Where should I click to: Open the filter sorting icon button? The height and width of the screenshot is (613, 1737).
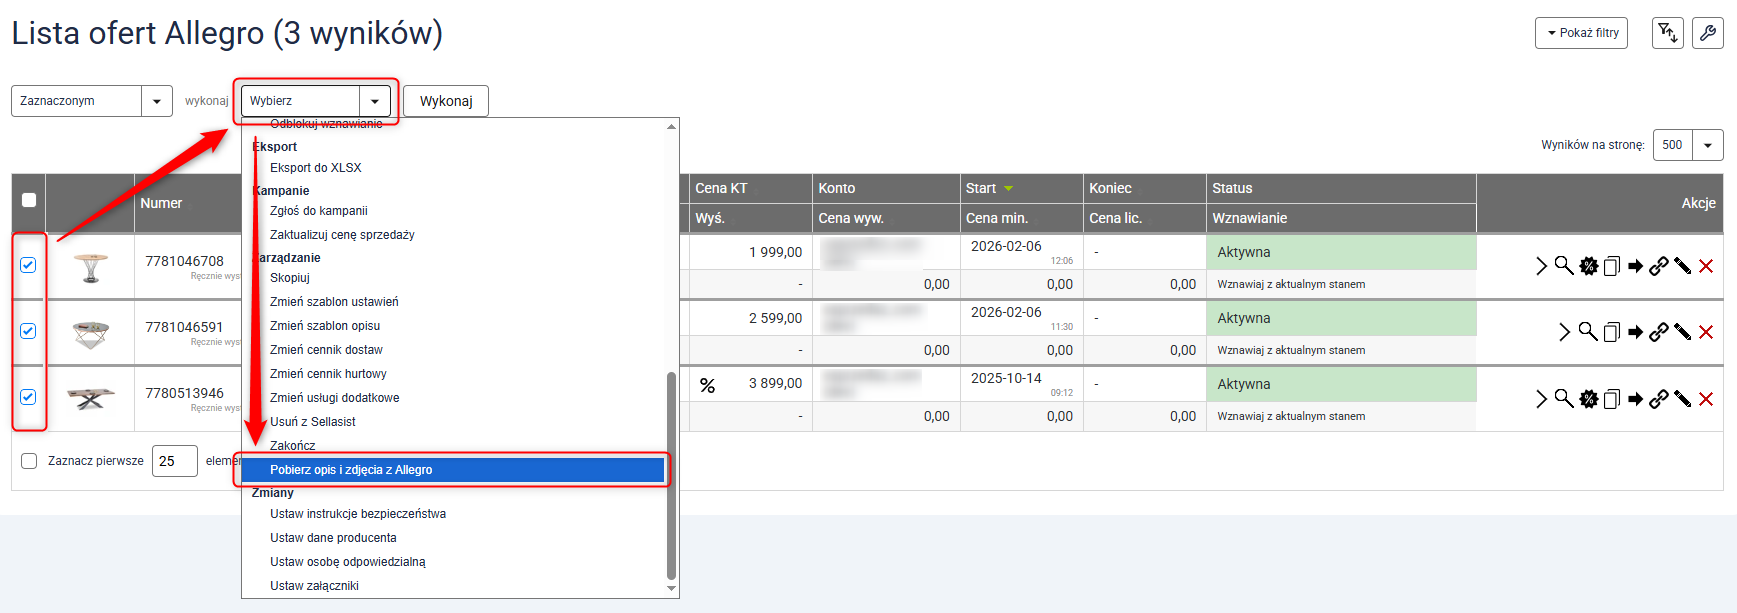point(1667,33)
